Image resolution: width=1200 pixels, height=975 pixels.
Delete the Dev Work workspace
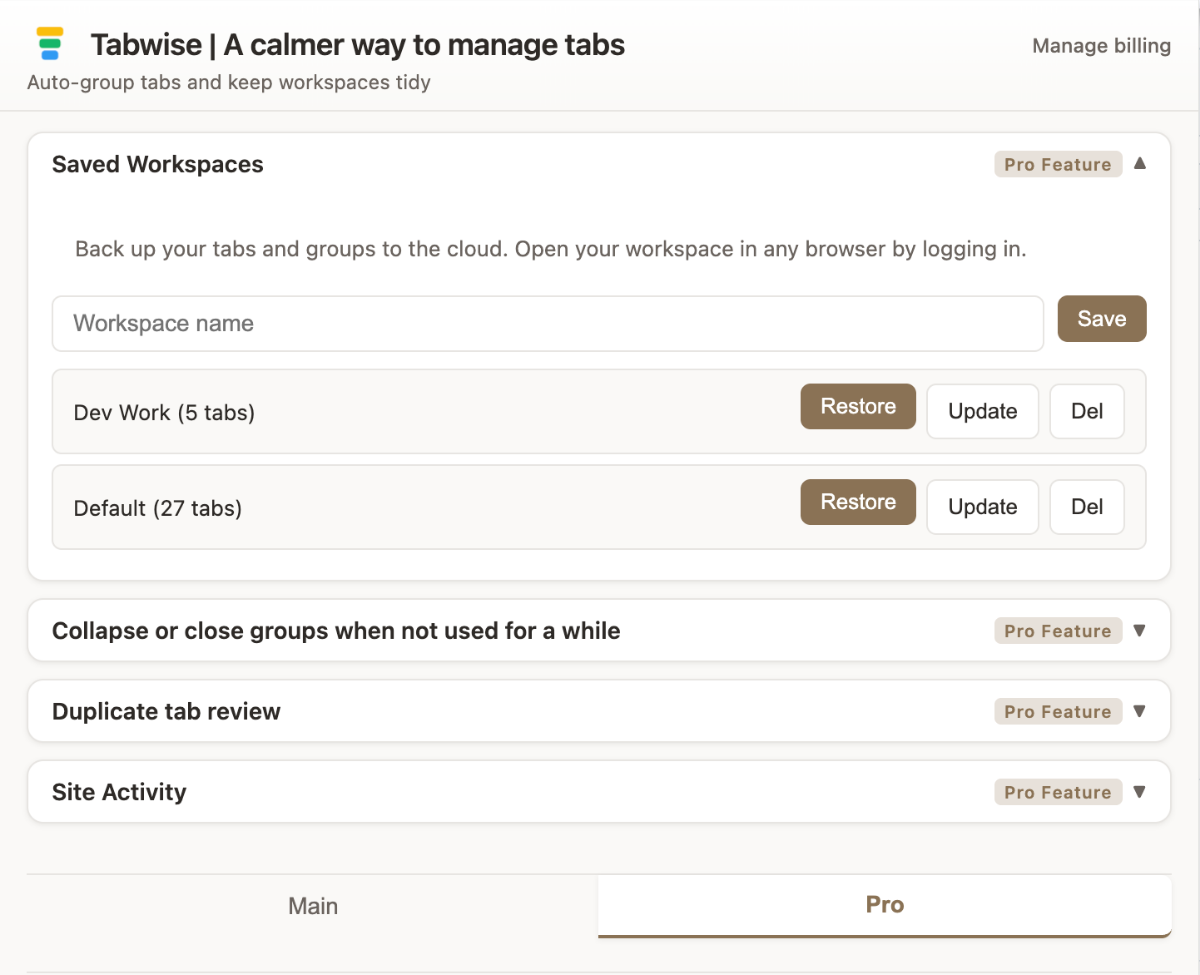pos(1086,411)
